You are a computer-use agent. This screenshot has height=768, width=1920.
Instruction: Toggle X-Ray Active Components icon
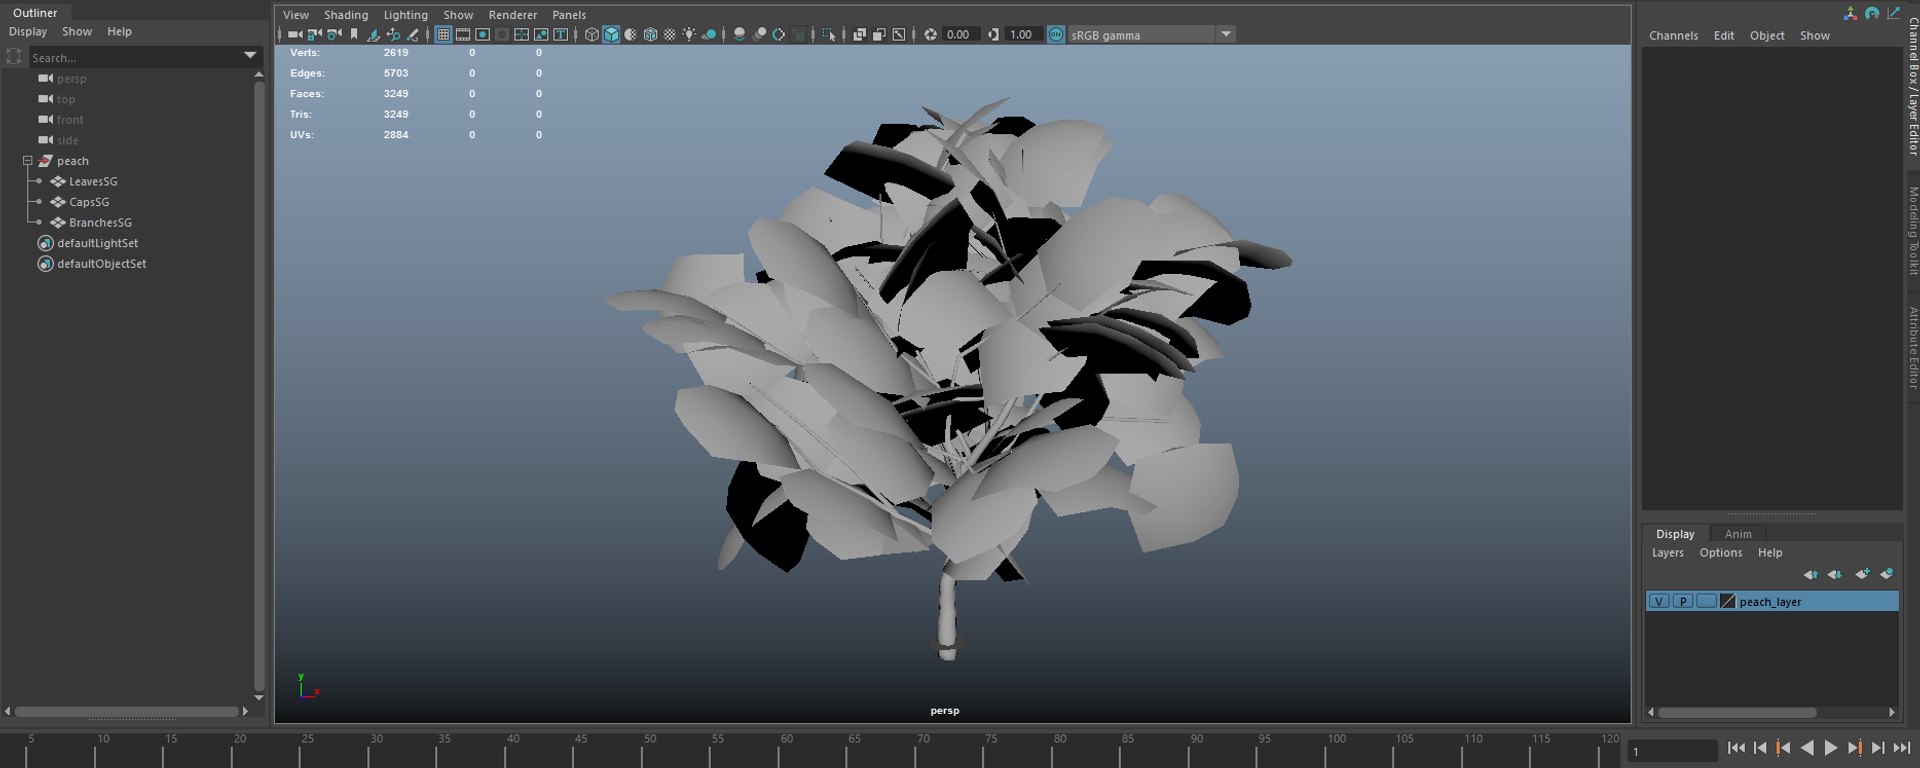[x=879, y=34]
